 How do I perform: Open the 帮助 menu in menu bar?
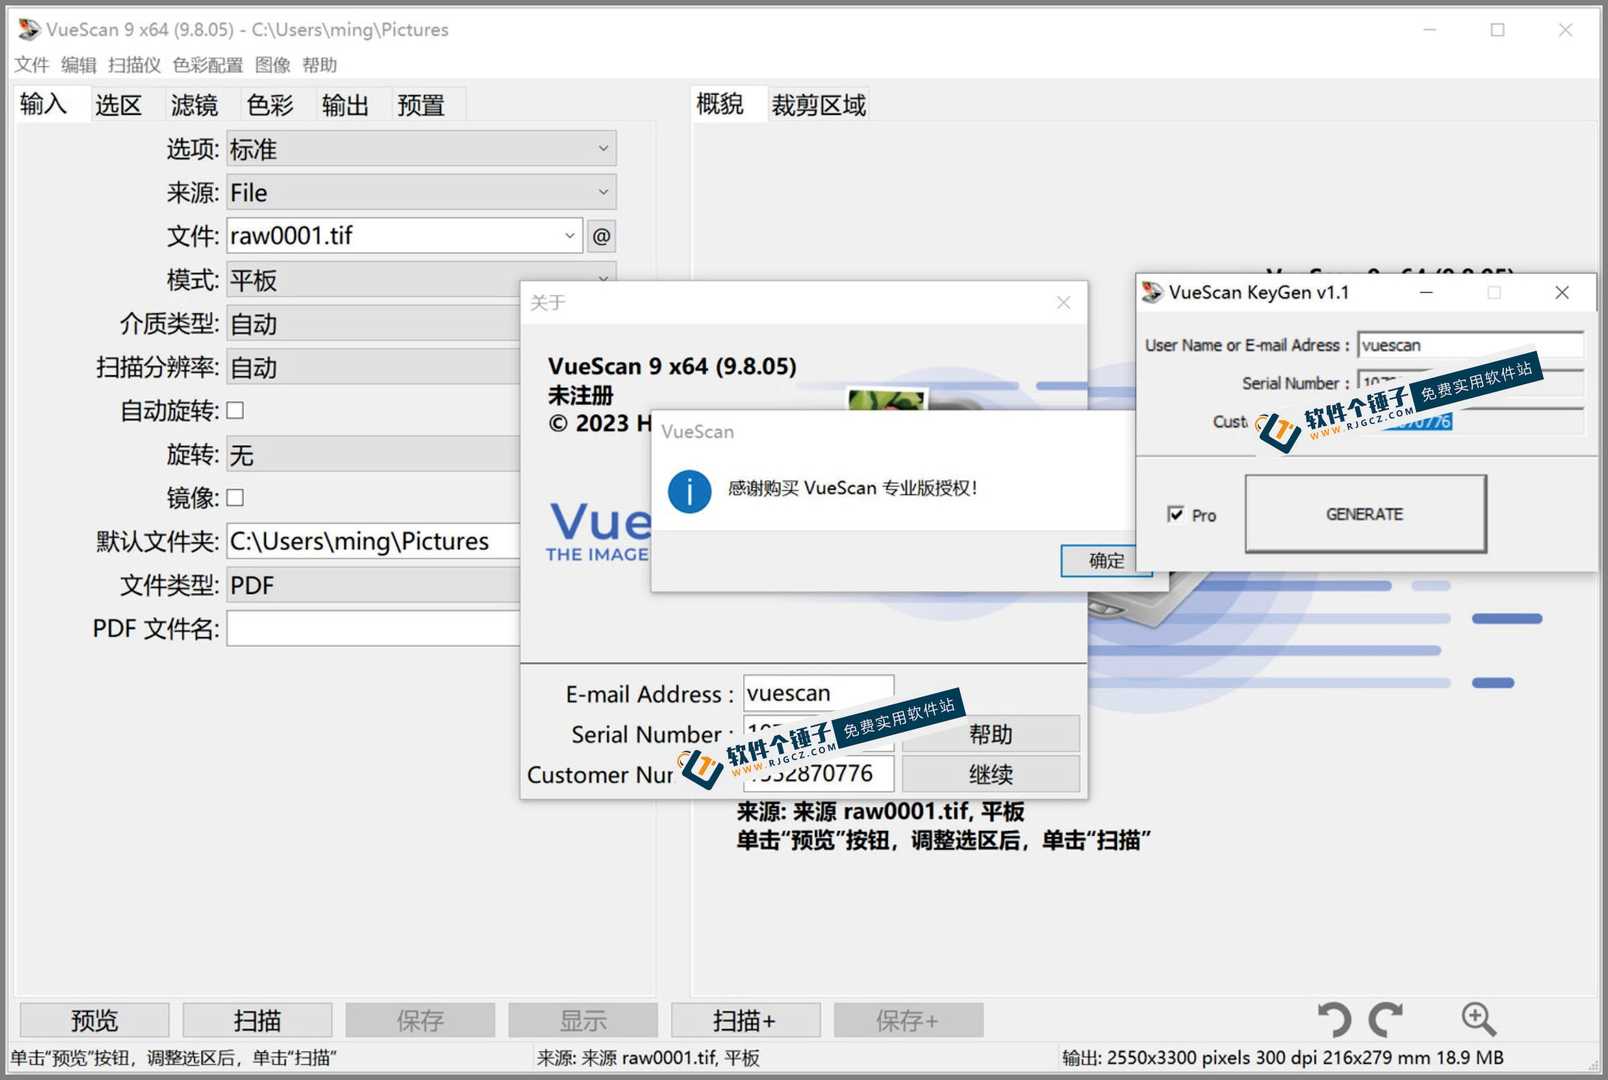click(320, 65)
